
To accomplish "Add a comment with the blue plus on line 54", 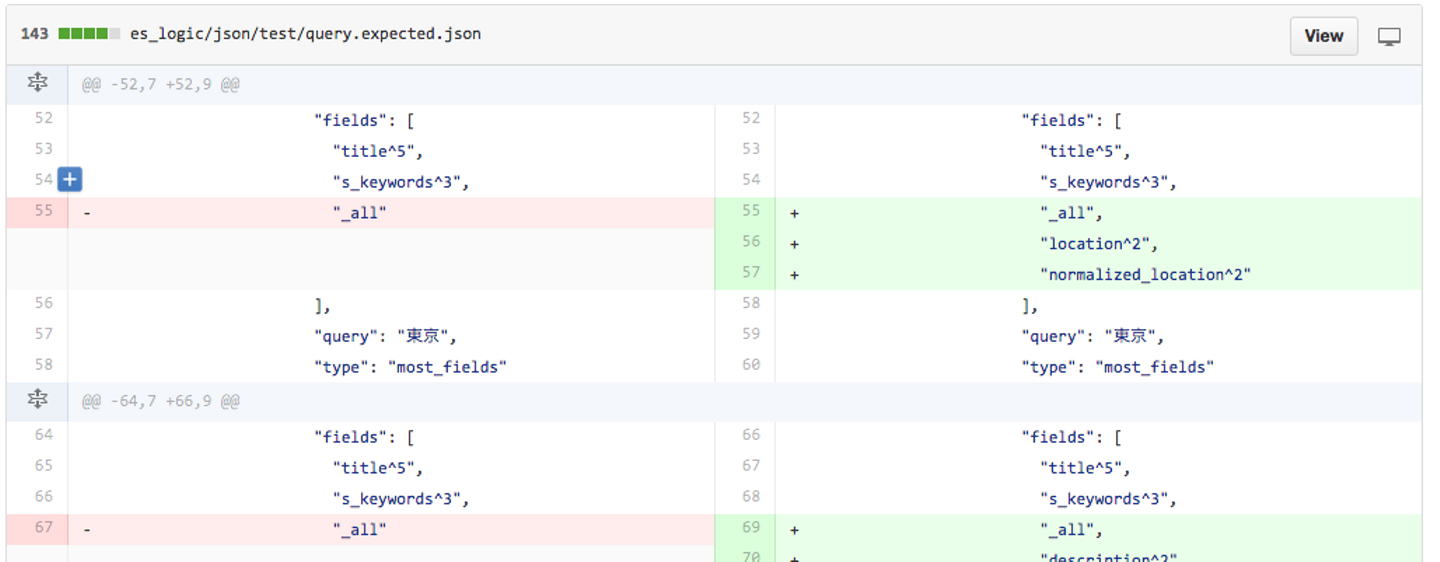I will click(x=69, y=180).
